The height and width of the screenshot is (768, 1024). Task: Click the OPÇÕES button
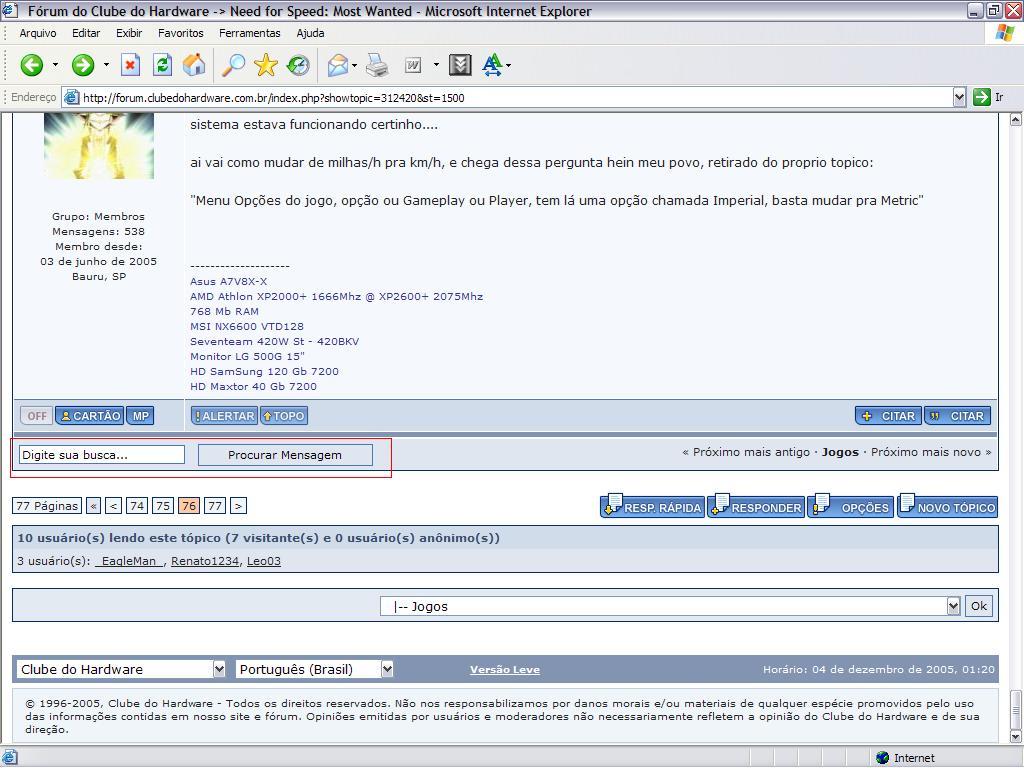(851, 507)
